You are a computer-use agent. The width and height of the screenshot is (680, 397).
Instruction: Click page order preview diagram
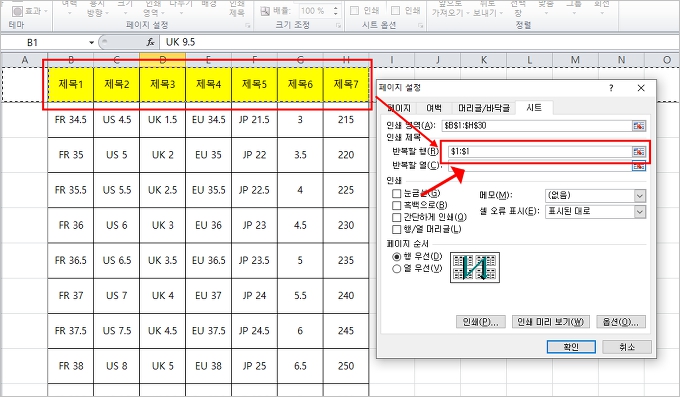click(x=475, y=267)
